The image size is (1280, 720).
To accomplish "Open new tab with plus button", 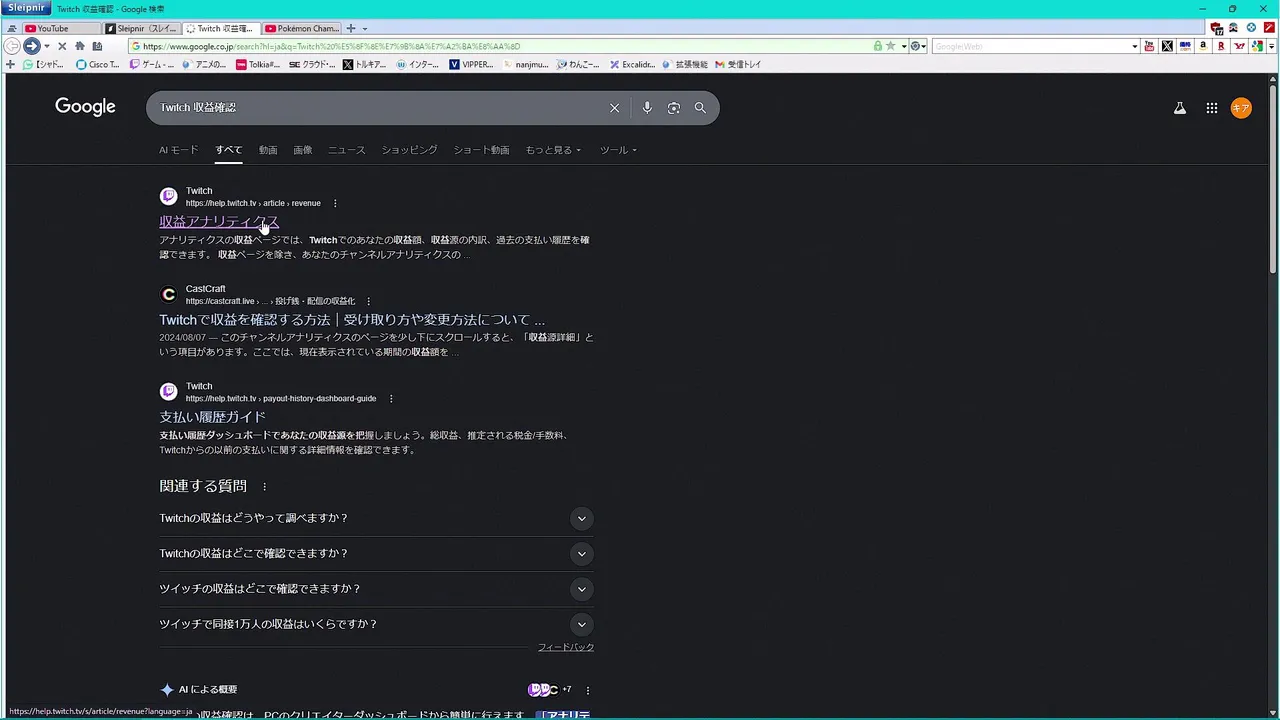I will [350, 28].
